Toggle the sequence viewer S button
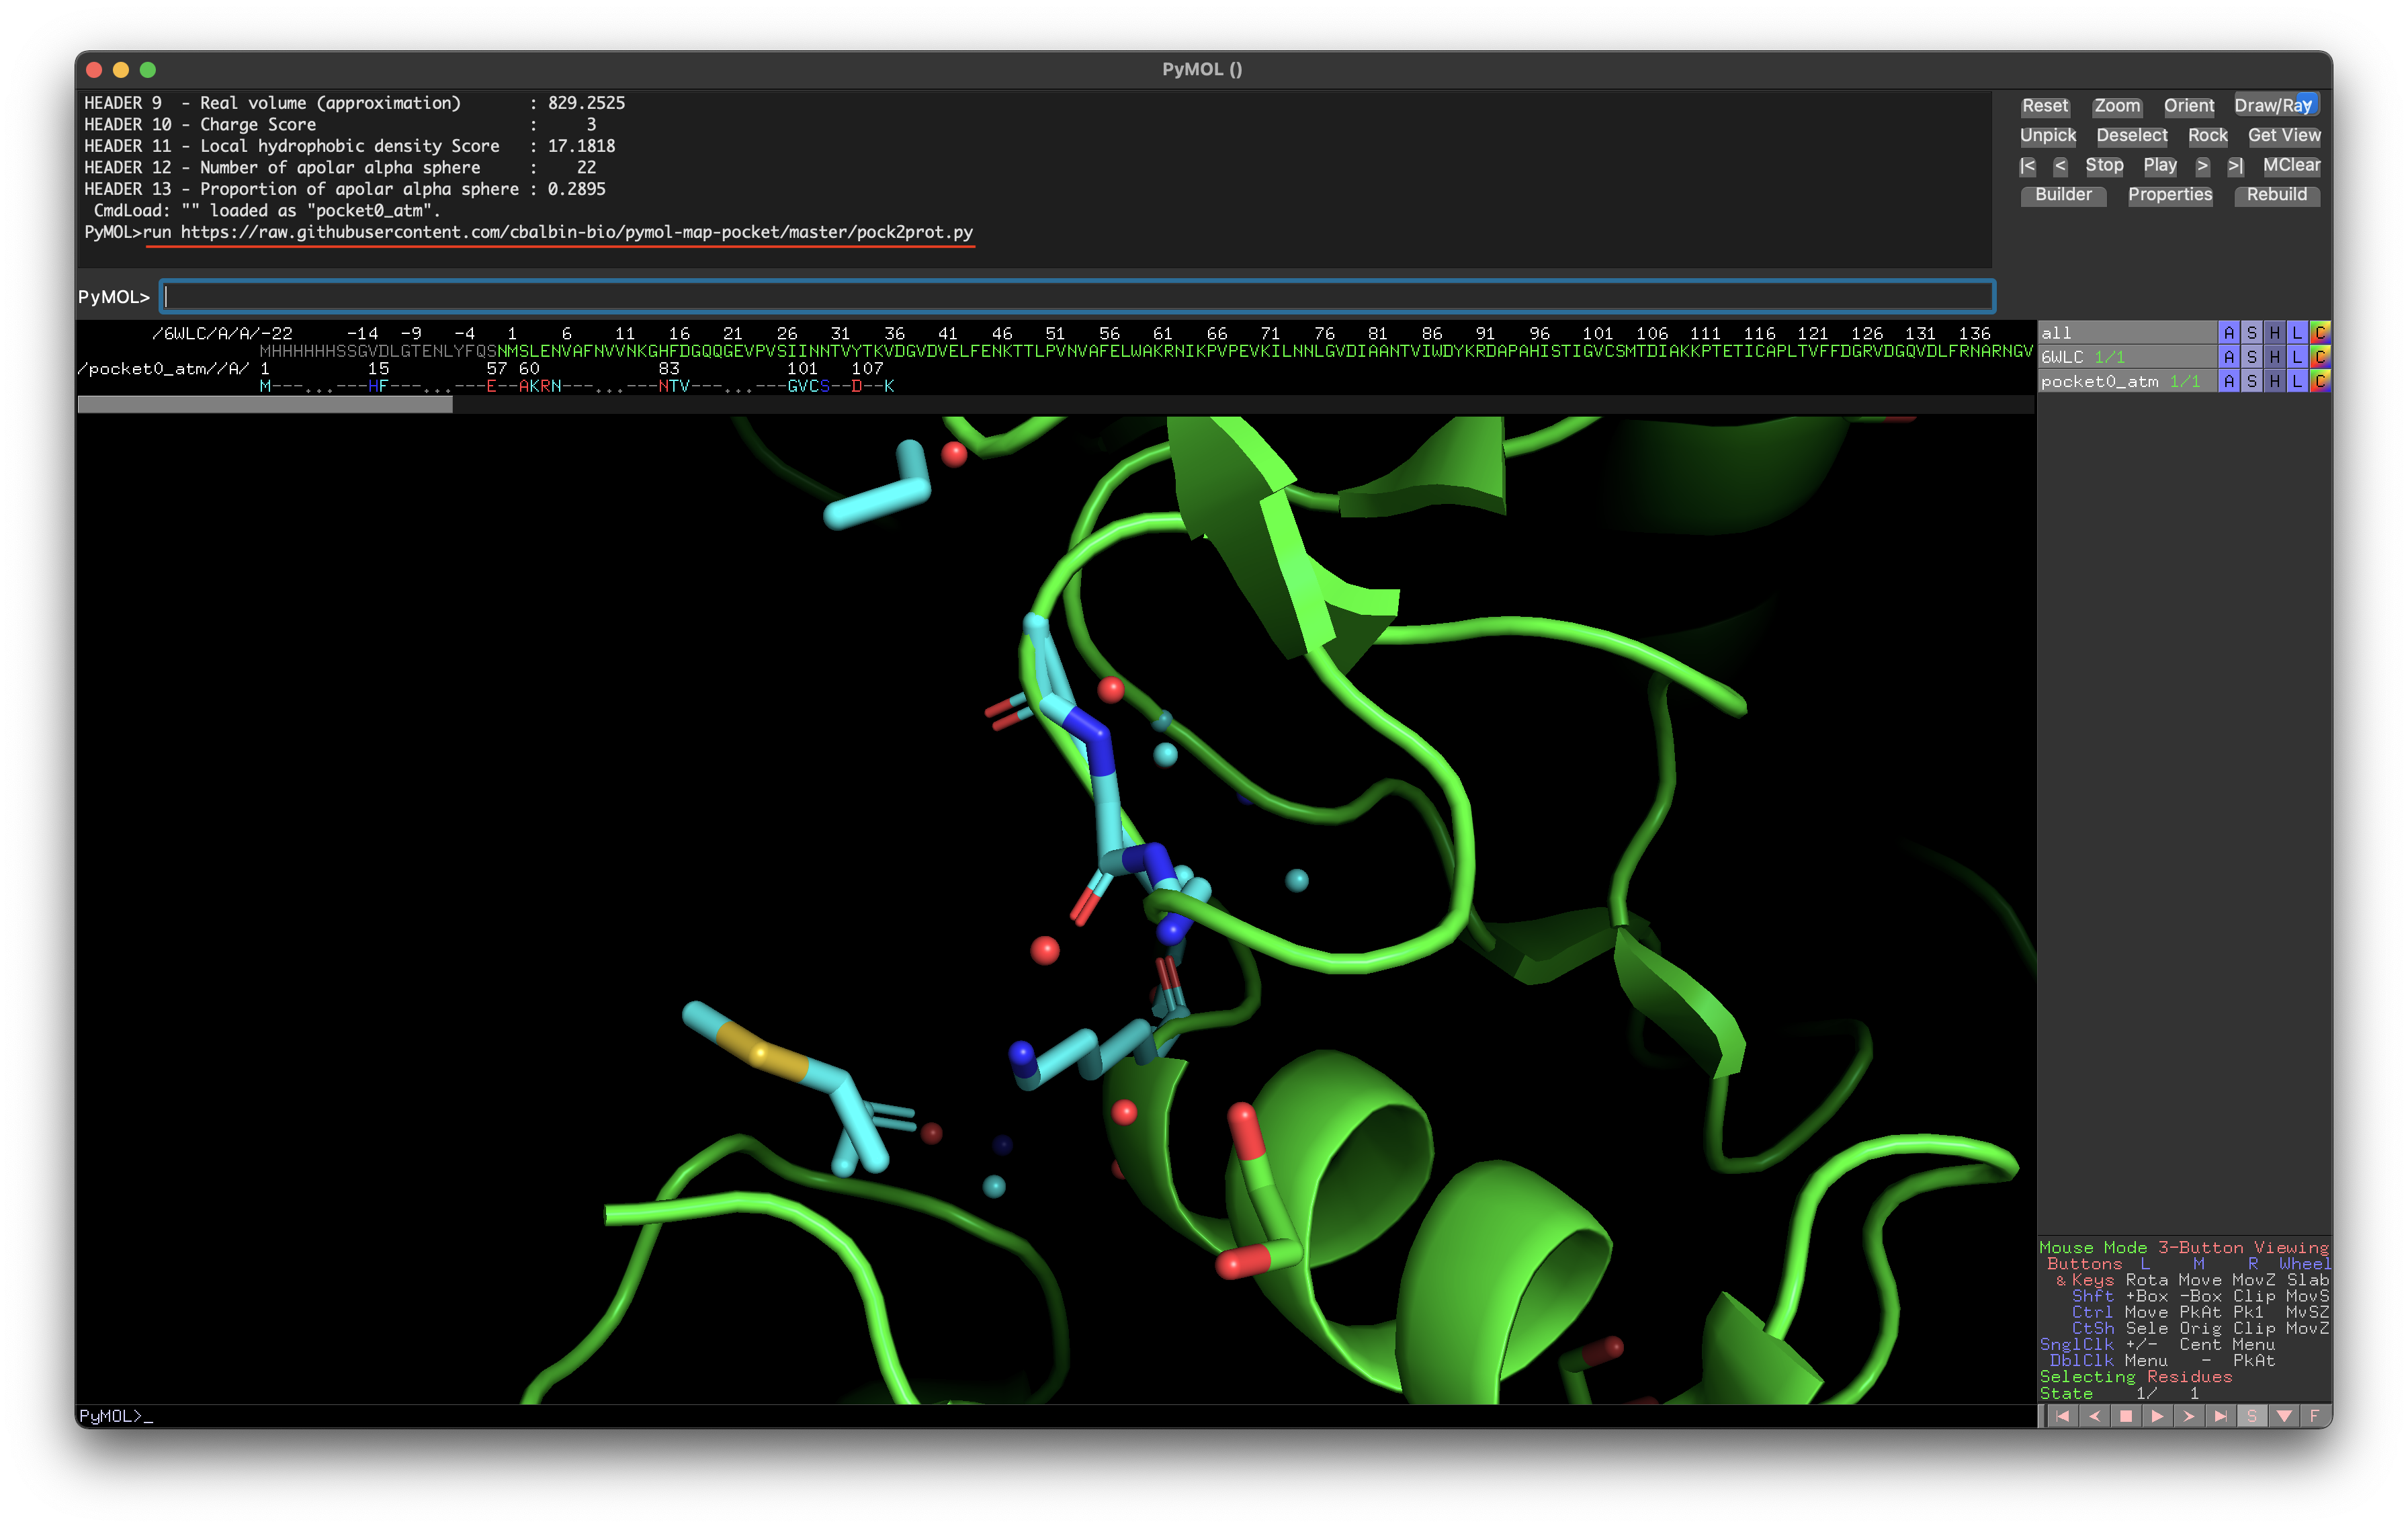This screenshot has width=2408, height=1528. (x=2252, y=1416)
